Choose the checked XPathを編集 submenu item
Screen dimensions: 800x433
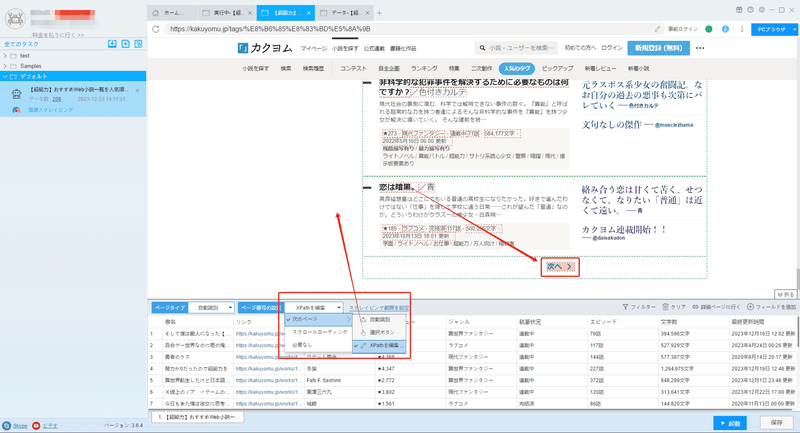coord(380,346)
